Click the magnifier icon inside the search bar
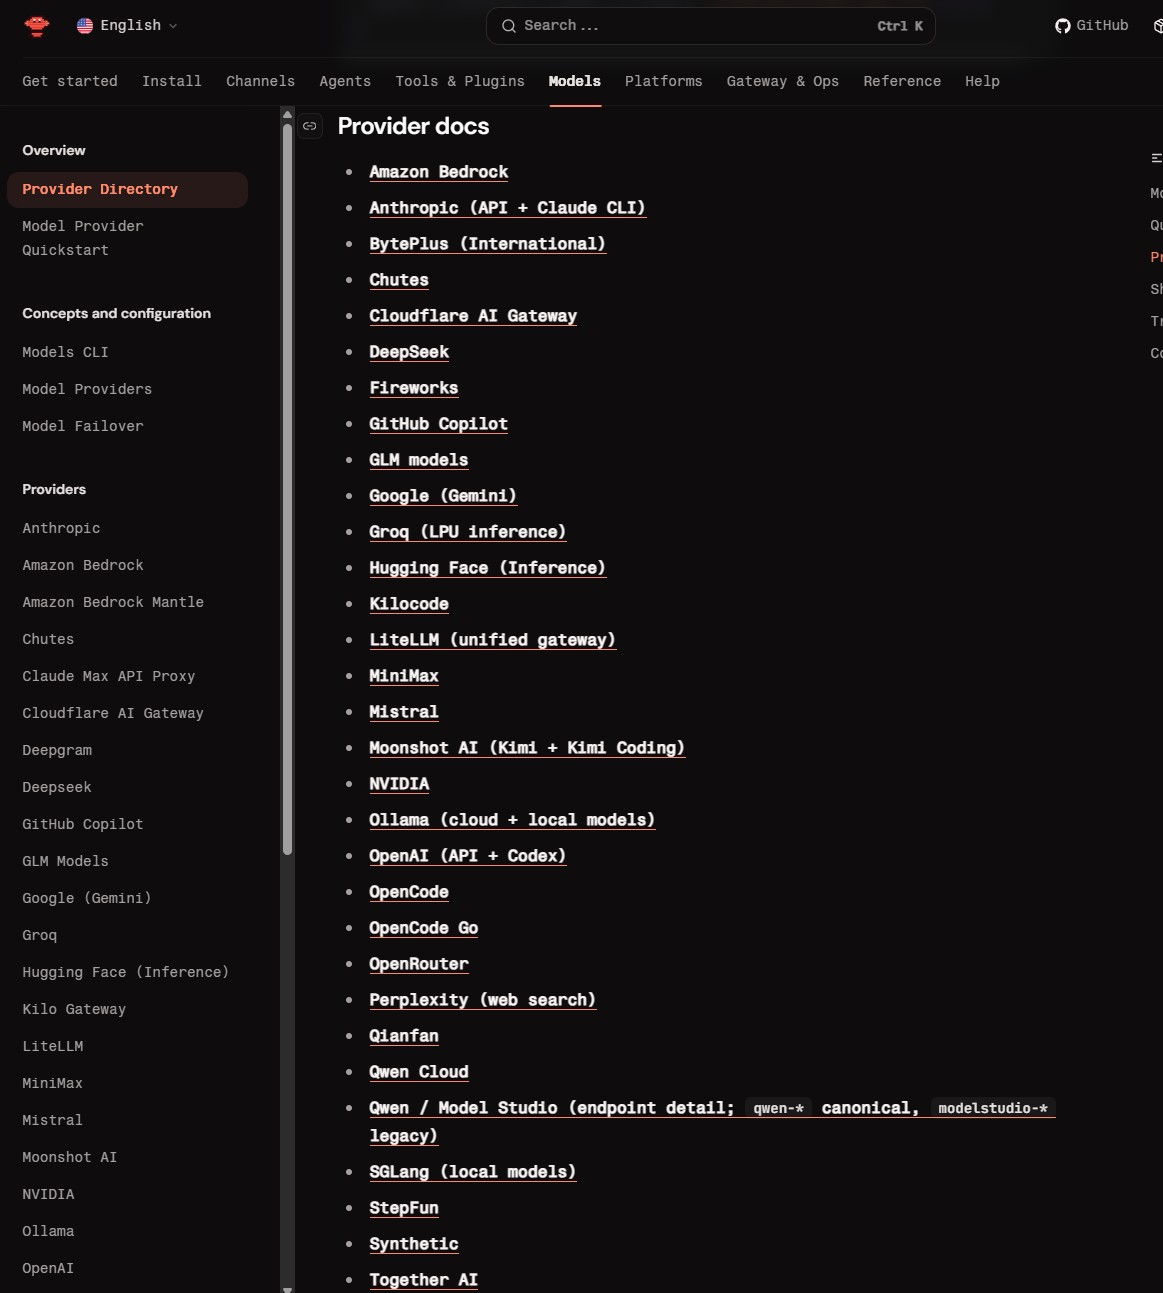Screen dimensions: 1163x1293 pos(509,26)
